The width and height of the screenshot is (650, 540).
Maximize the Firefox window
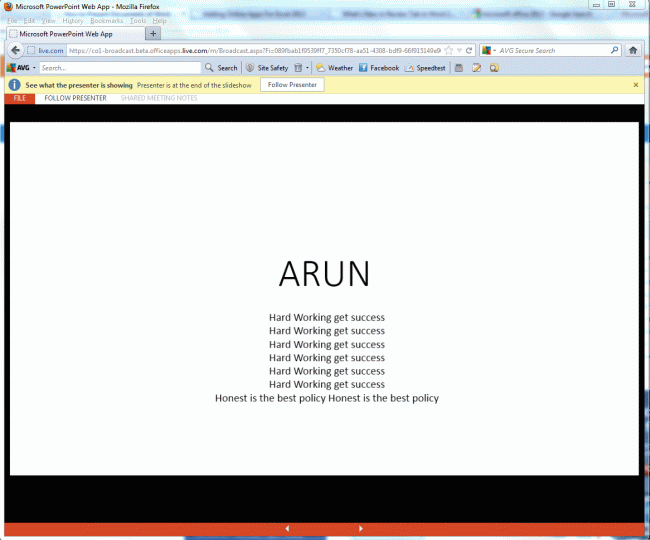click(x=611, y=5)
